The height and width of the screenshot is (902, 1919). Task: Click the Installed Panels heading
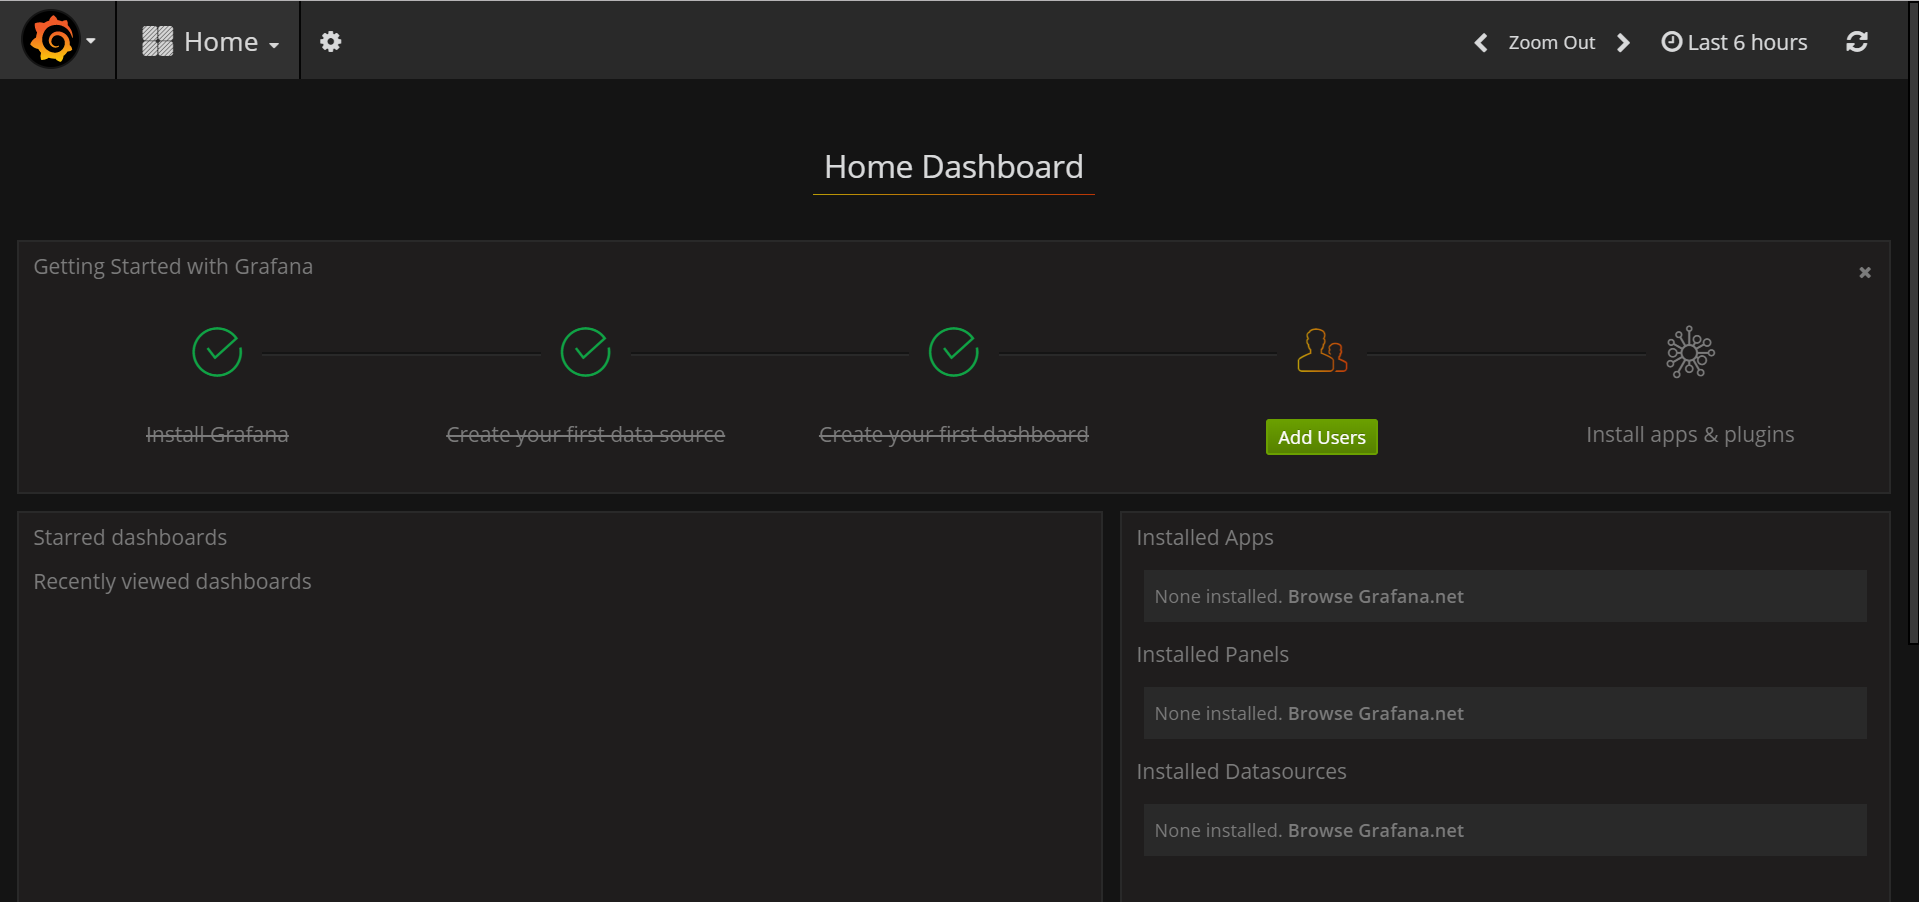(x=1212, y=655)
